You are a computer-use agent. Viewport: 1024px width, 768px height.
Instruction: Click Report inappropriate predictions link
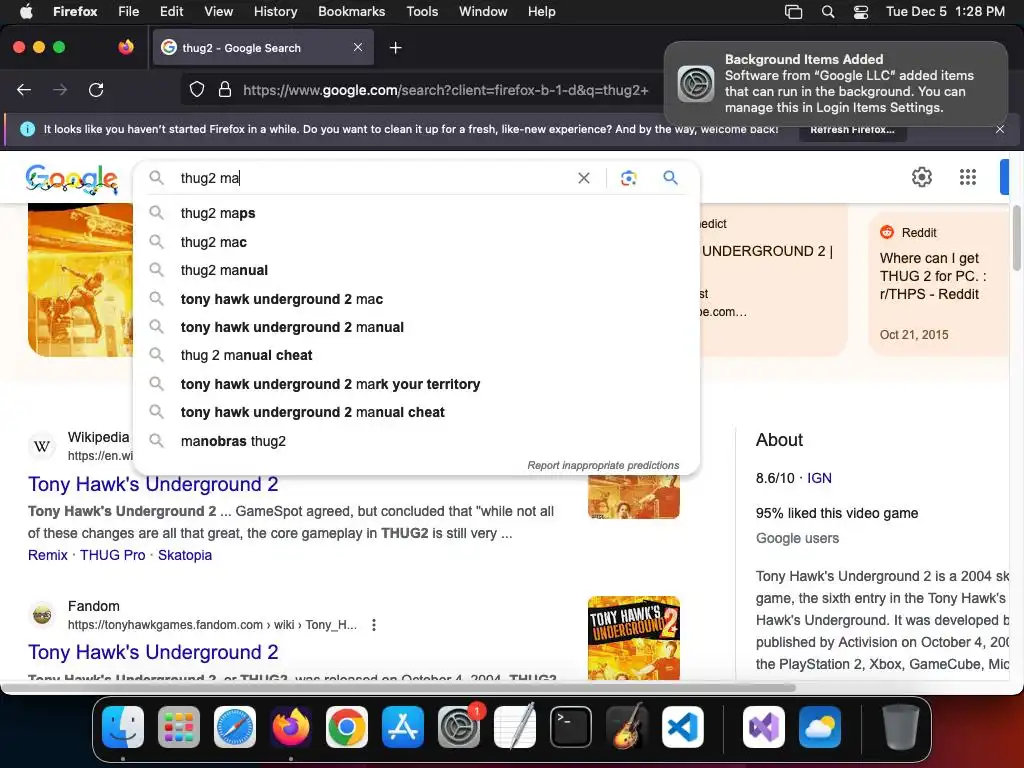click(x=603, y=465)
